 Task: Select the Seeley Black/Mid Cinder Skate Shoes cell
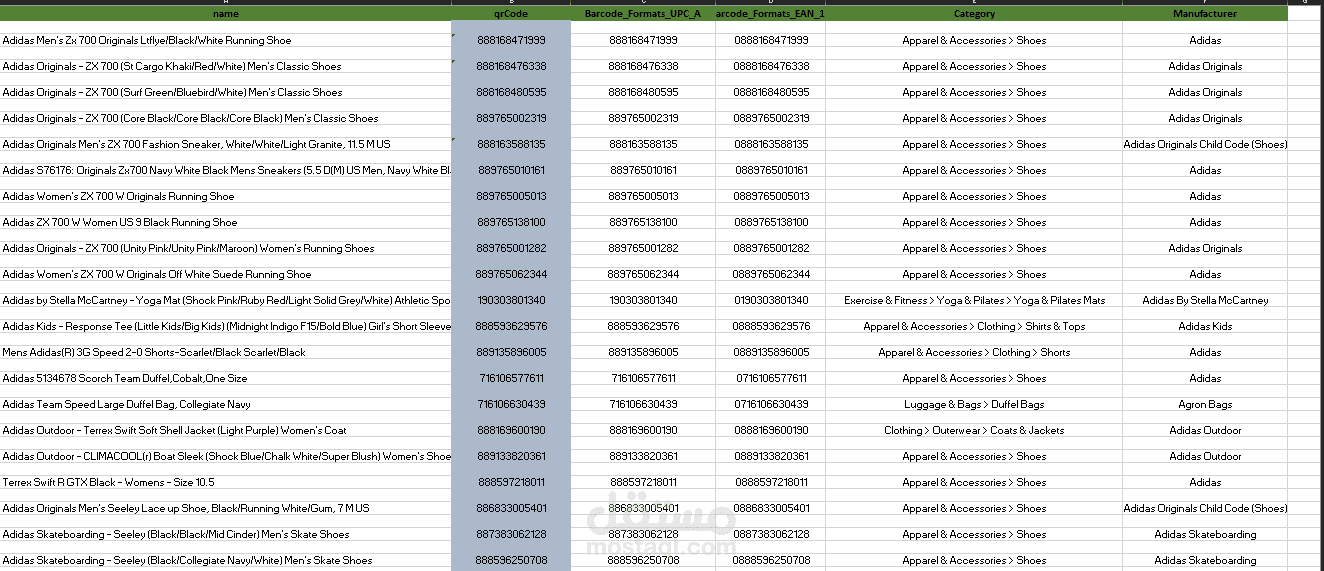pyautogui.click(x=226, y=534)
